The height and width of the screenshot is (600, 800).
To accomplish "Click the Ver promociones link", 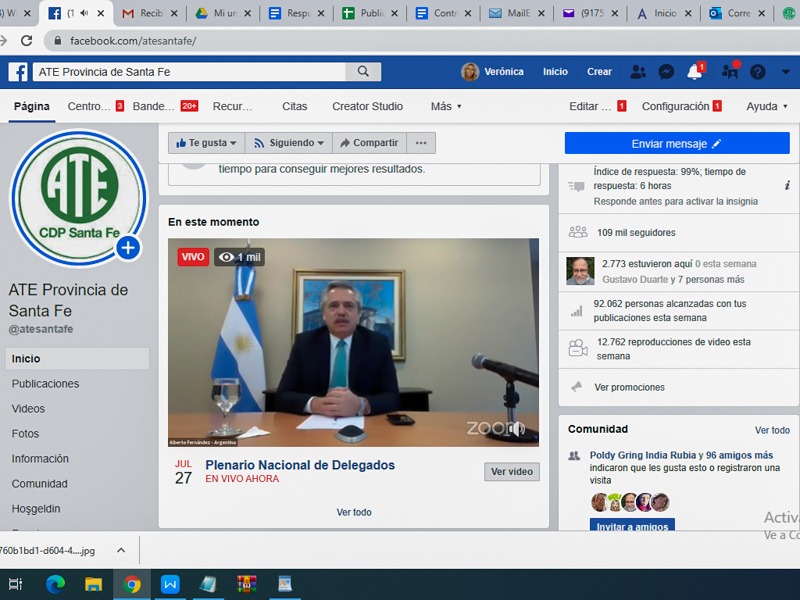I will click(630, 387).
